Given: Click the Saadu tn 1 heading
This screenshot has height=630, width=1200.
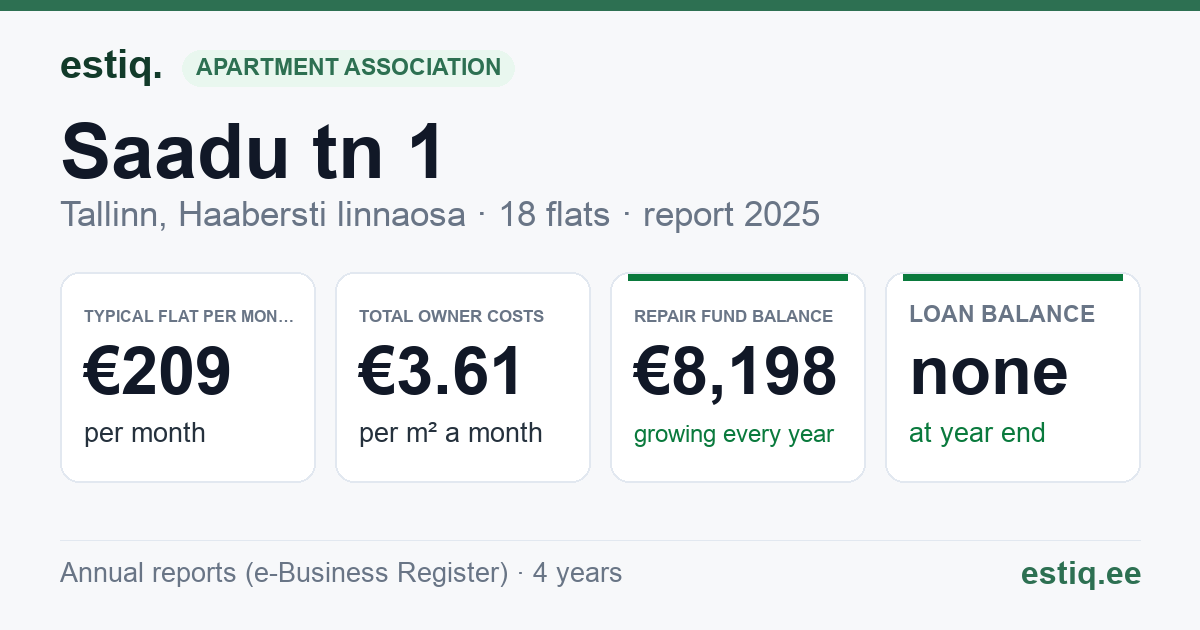Looking at the screenshot, I should (x=253, y=152).
